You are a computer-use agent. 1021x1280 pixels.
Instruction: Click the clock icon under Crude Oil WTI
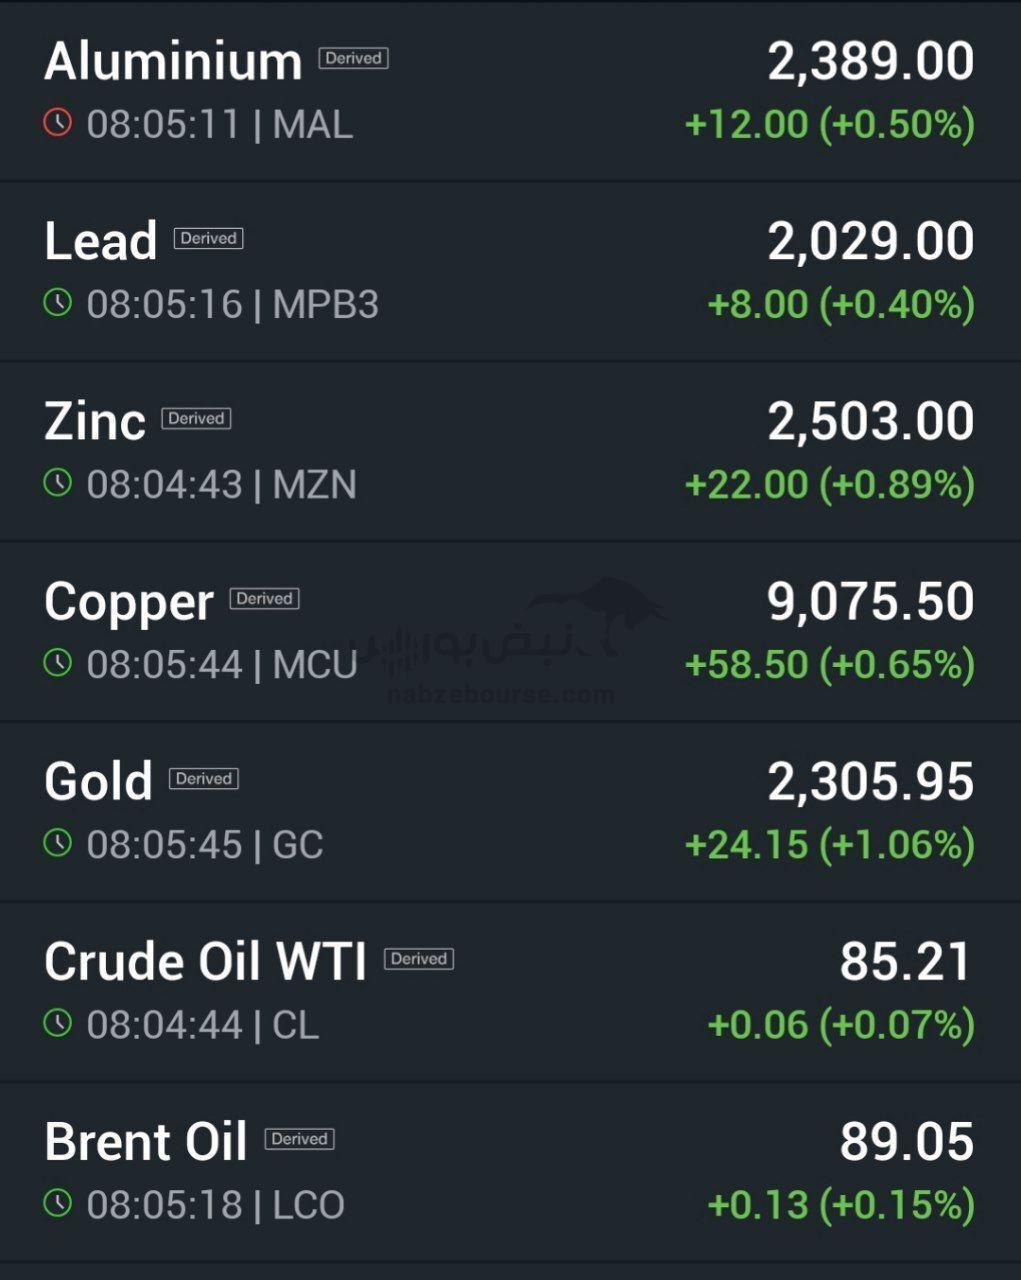click(58, 1022)
